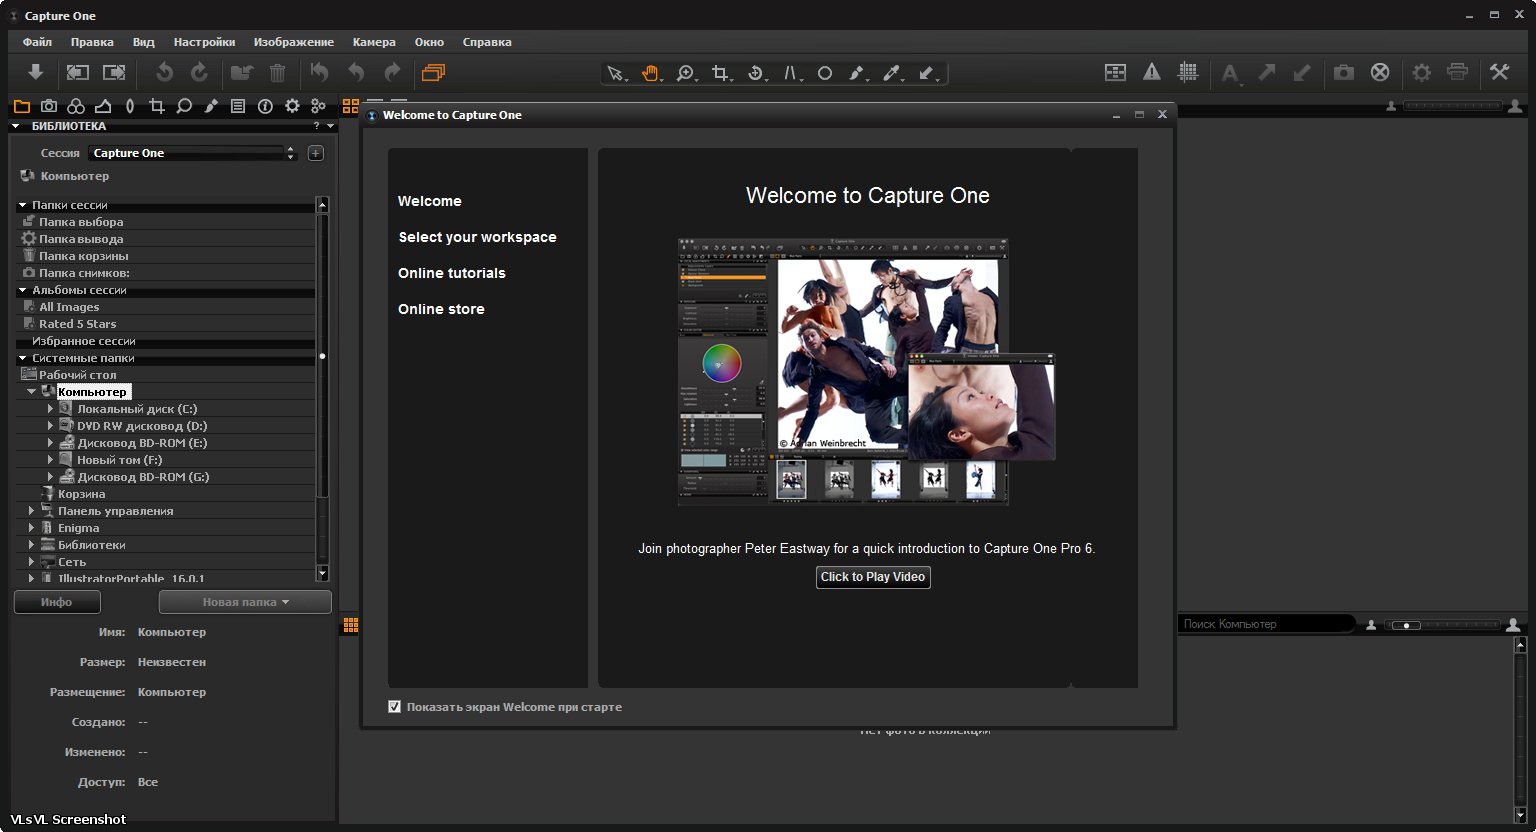This screenshot has width=1536, height=832.
Task: Collapse the БИБЛИОТЕКА panel header
Action: tap(16, 126)
